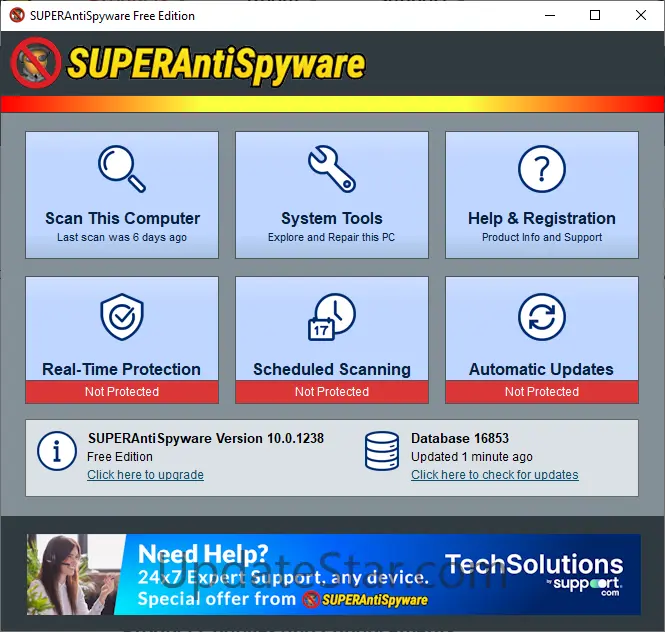Open the TechSolutions support banner ad

pos(334,574)
